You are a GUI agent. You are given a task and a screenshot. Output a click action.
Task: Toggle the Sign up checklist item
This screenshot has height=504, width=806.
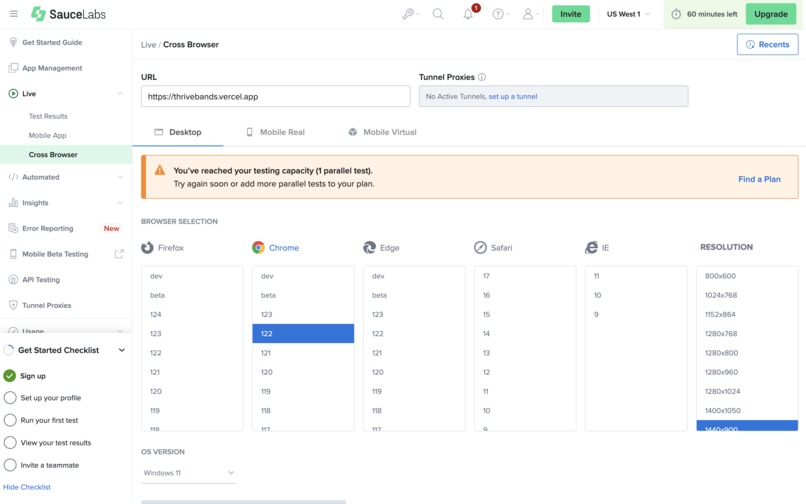click(10, 376)
